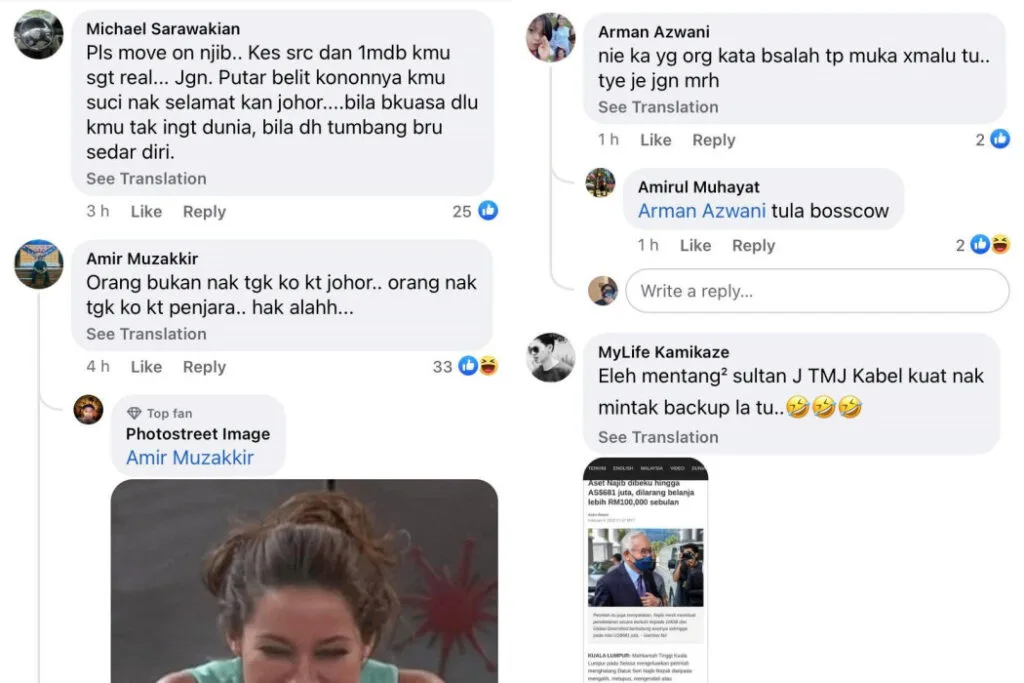Open the laughing woman image in reply
Screen dimensions: 1024x683
(304, 581)
